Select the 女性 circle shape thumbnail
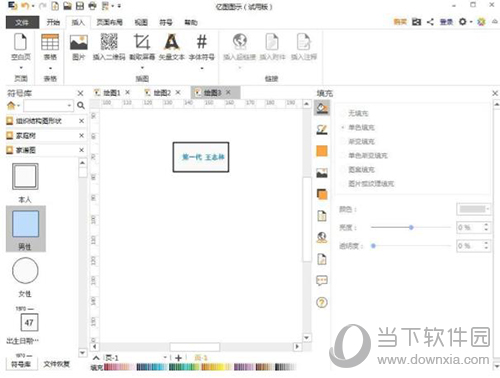 25,271
